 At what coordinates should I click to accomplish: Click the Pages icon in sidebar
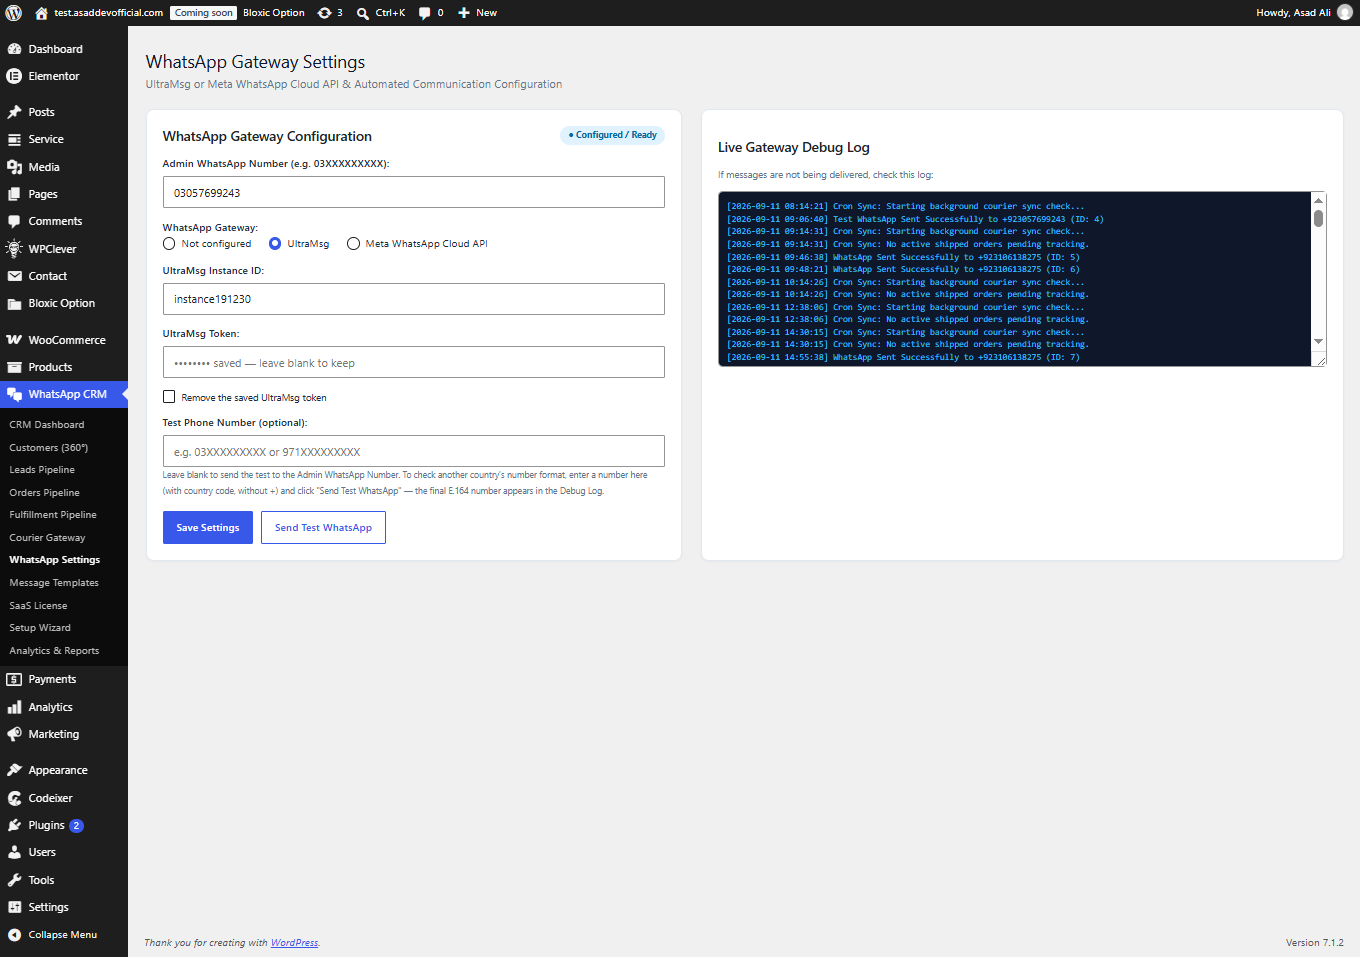[14, 194]
